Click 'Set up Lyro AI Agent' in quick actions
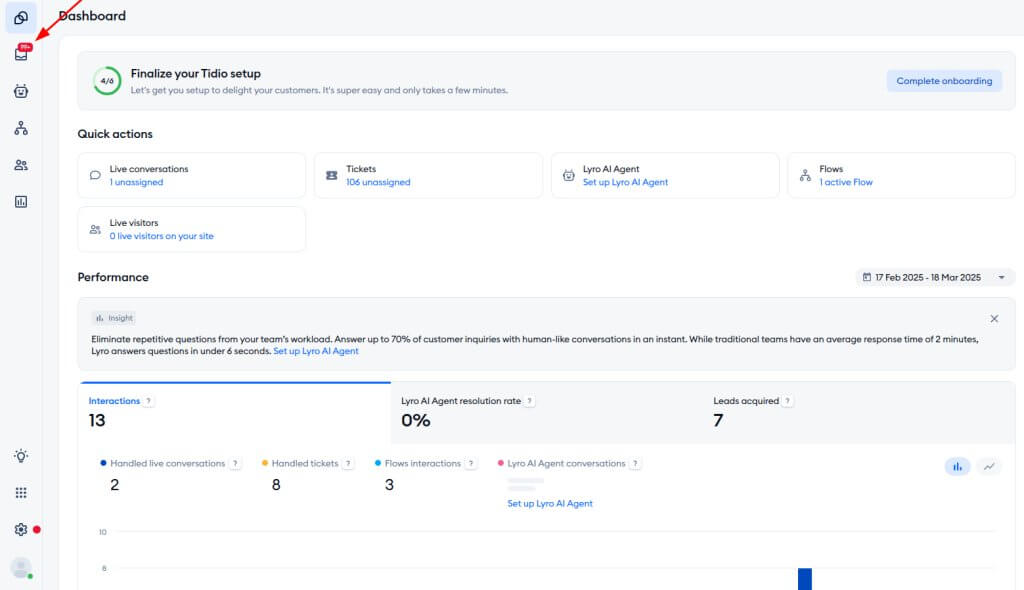The width and height of the screenshot is (1024, 590). click(x=626, y=182)
